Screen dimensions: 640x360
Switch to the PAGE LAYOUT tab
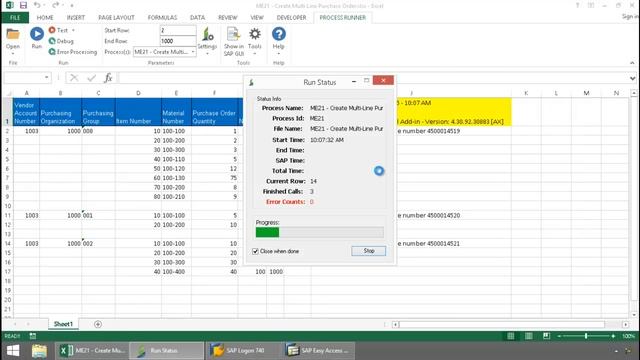point(116,18)
